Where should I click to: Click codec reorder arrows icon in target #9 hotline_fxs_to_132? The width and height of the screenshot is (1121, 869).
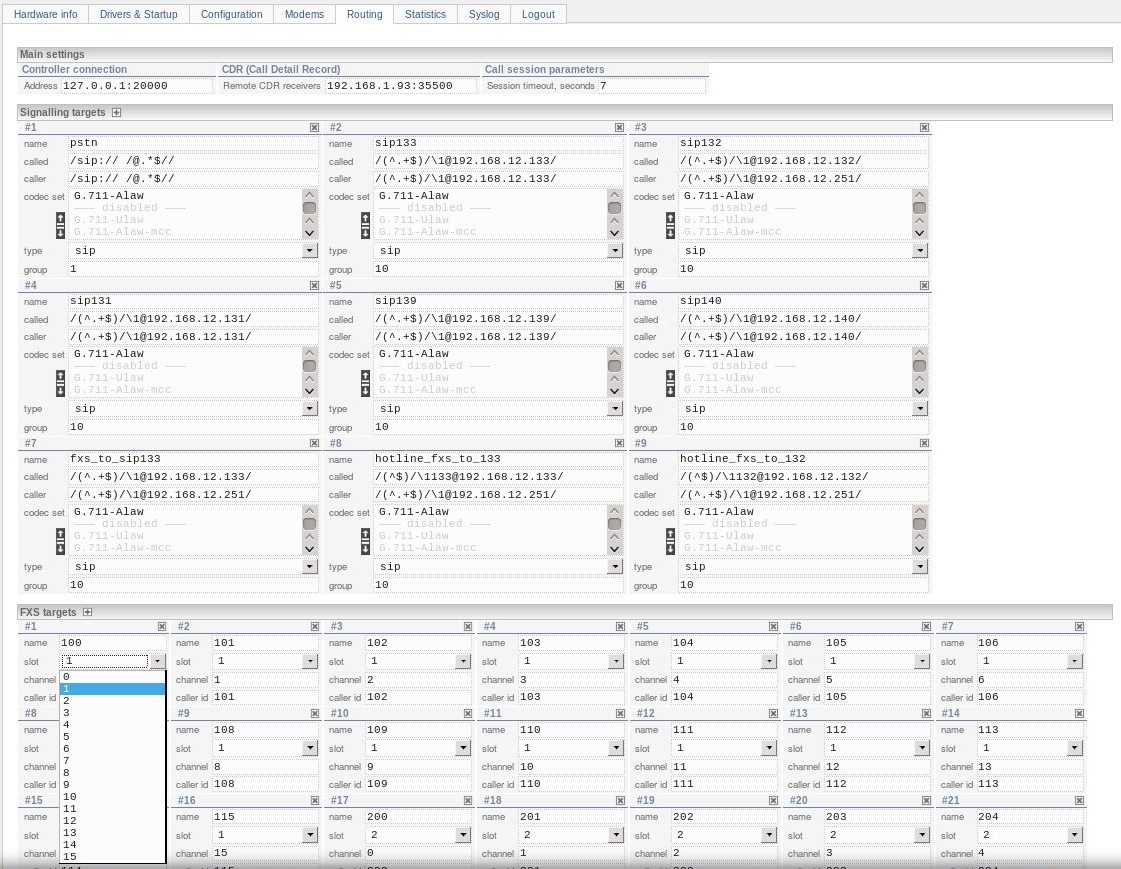point(670,541)
